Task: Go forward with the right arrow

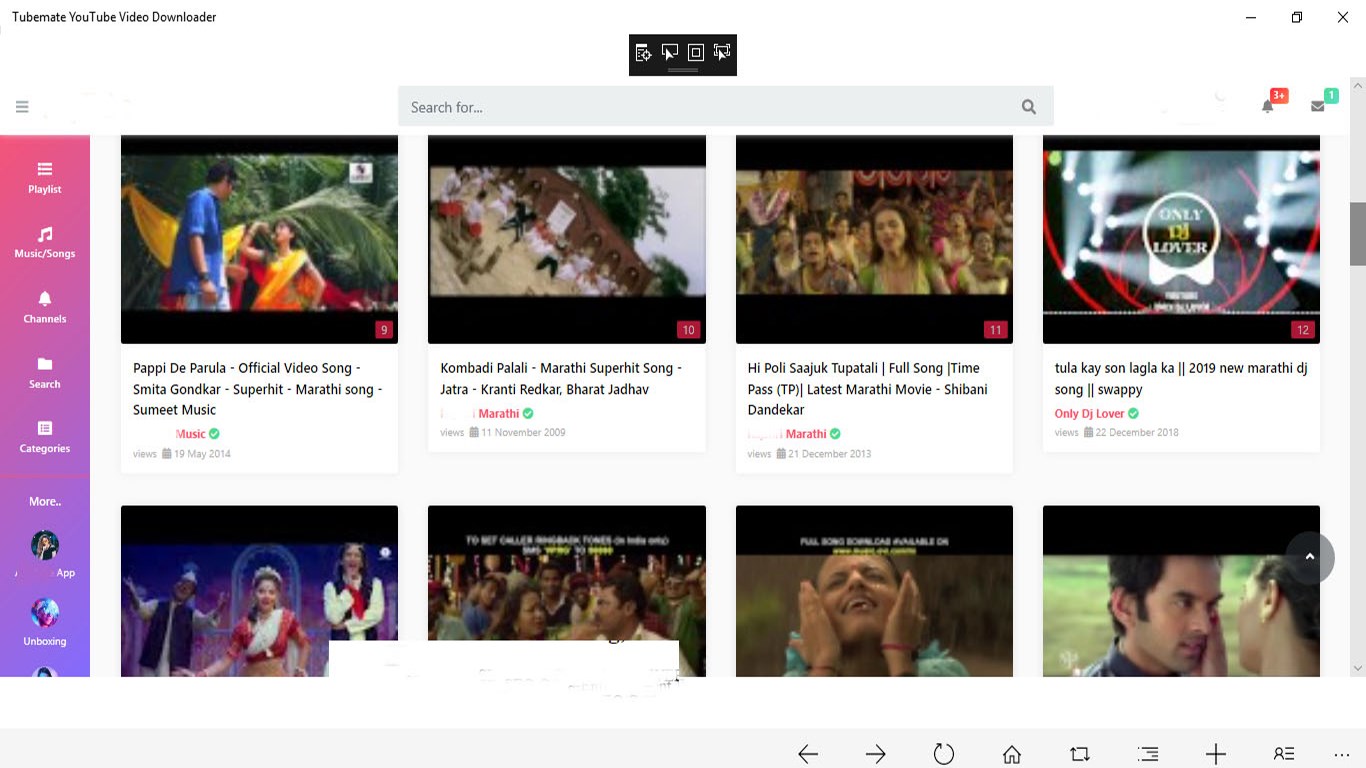Action: click(876, 754)
